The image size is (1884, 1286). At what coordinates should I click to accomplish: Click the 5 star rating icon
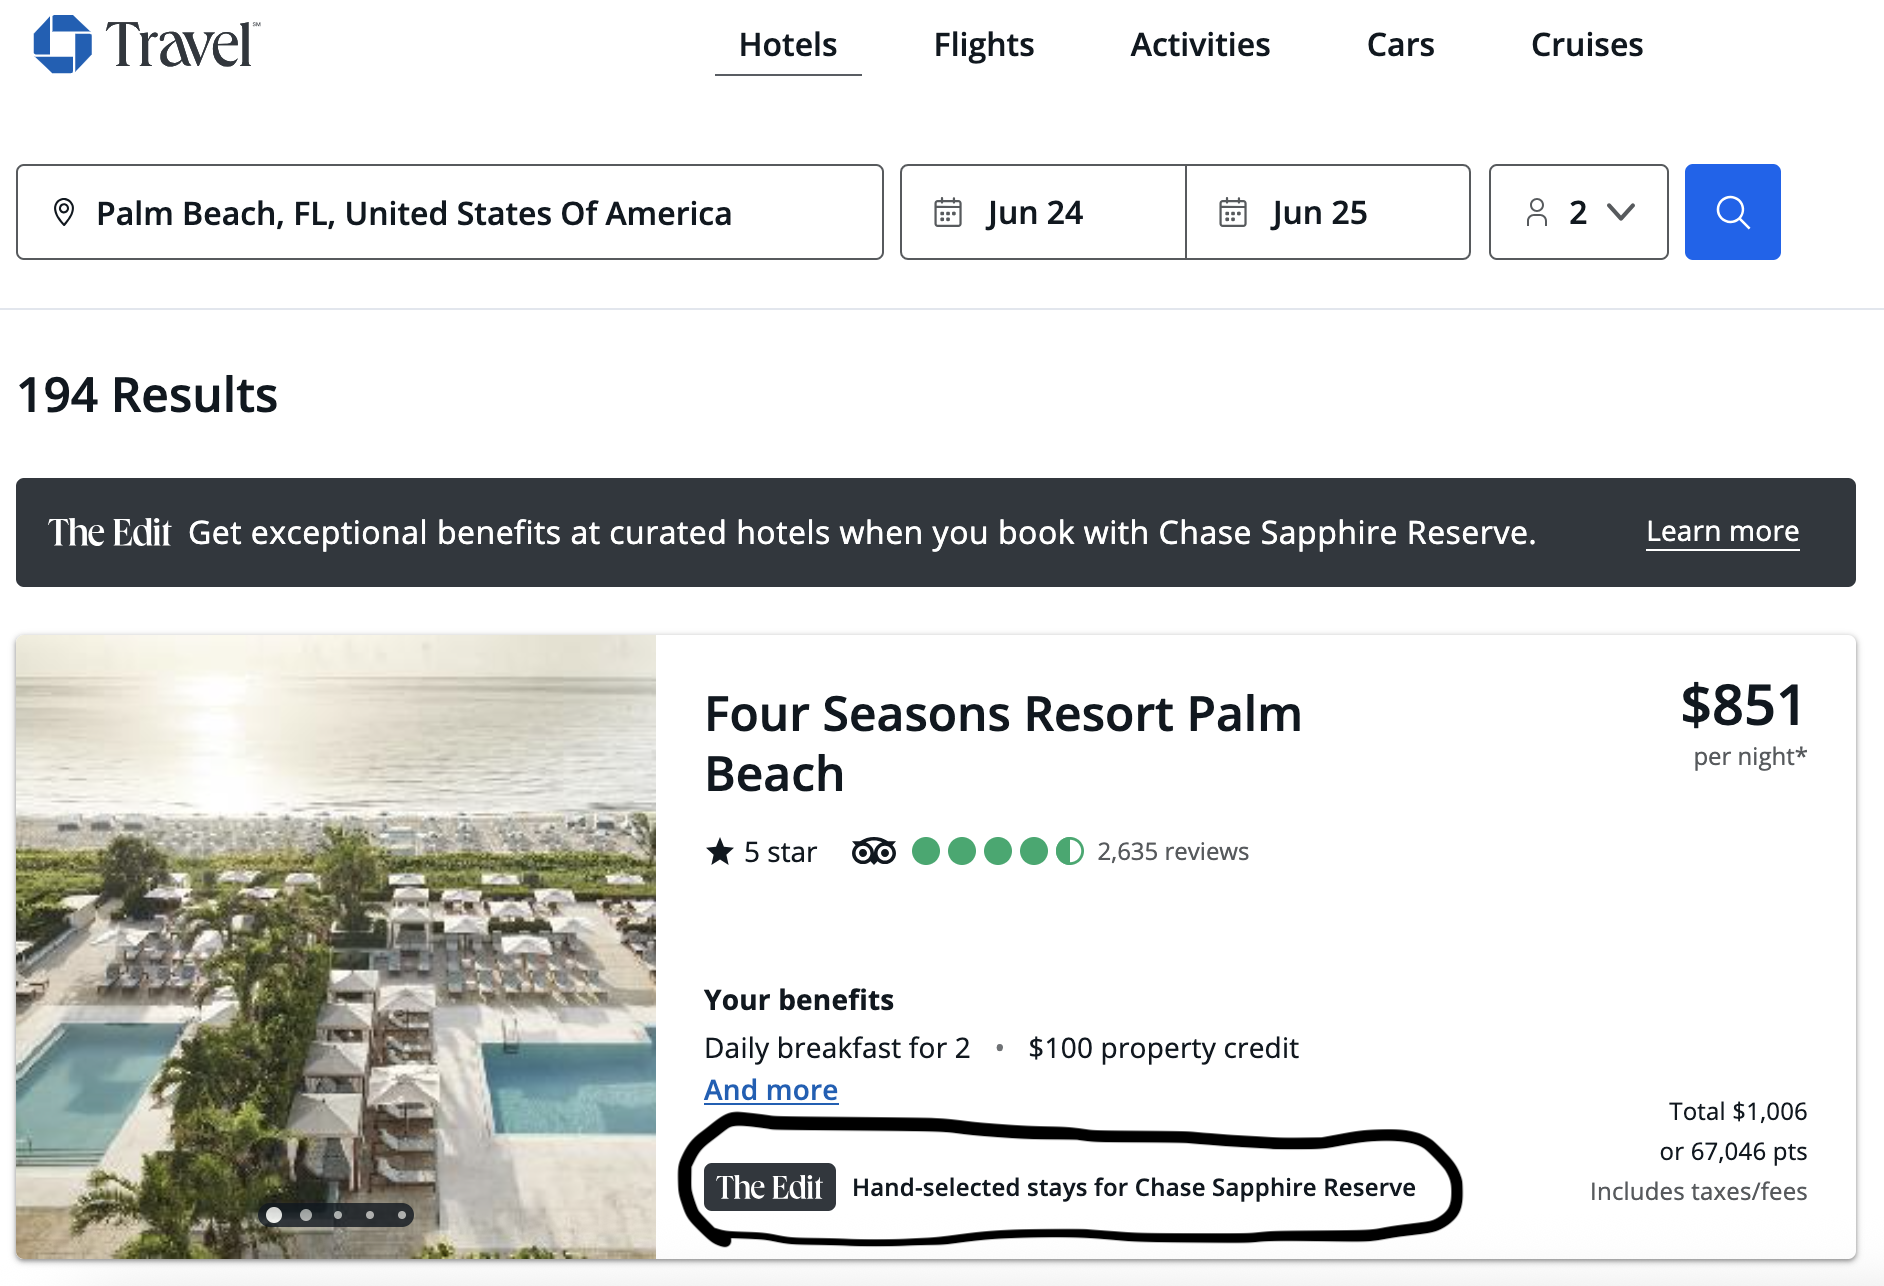(x=719, y=852)
